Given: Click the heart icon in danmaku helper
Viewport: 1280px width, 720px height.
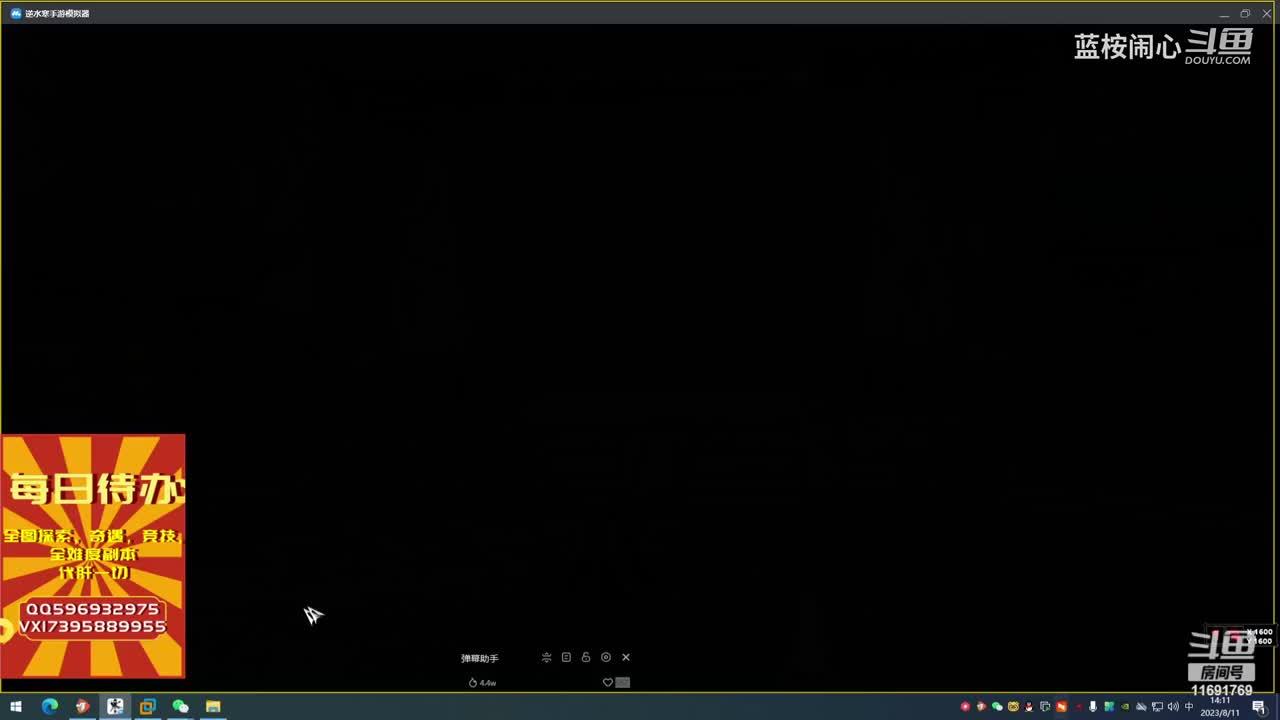Looking at the screenshot, I should coord(607,682).
